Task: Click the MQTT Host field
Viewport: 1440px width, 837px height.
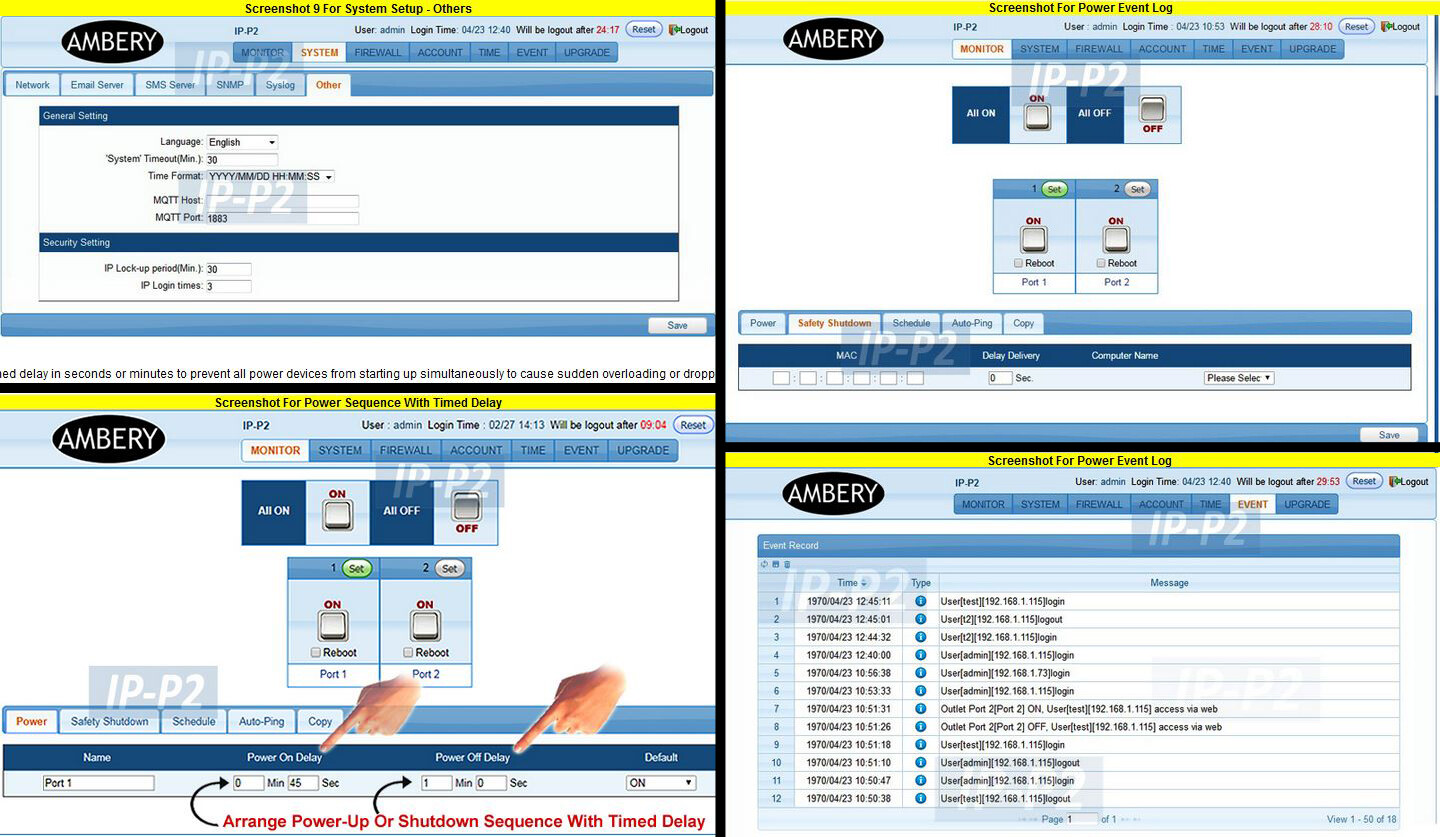Action: coord(282,201)
